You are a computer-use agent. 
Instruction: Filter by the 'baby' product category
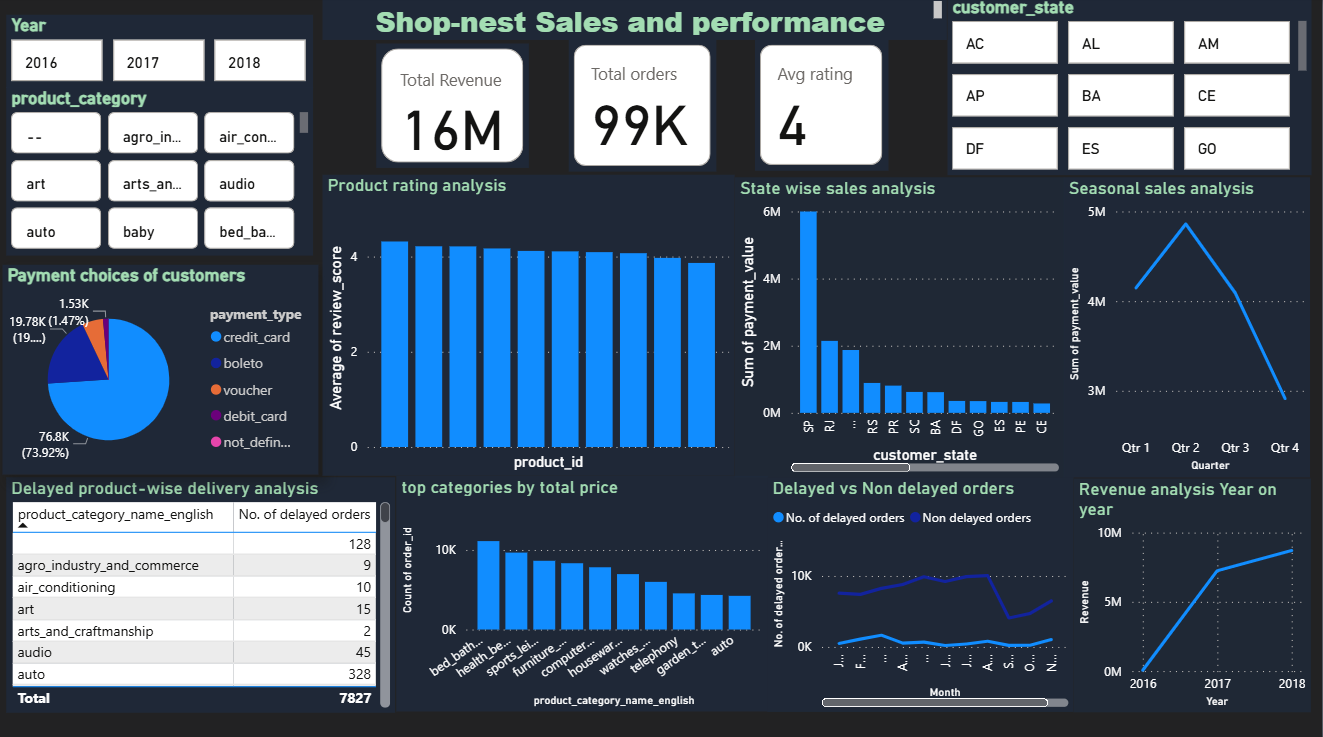coord(153,231)
